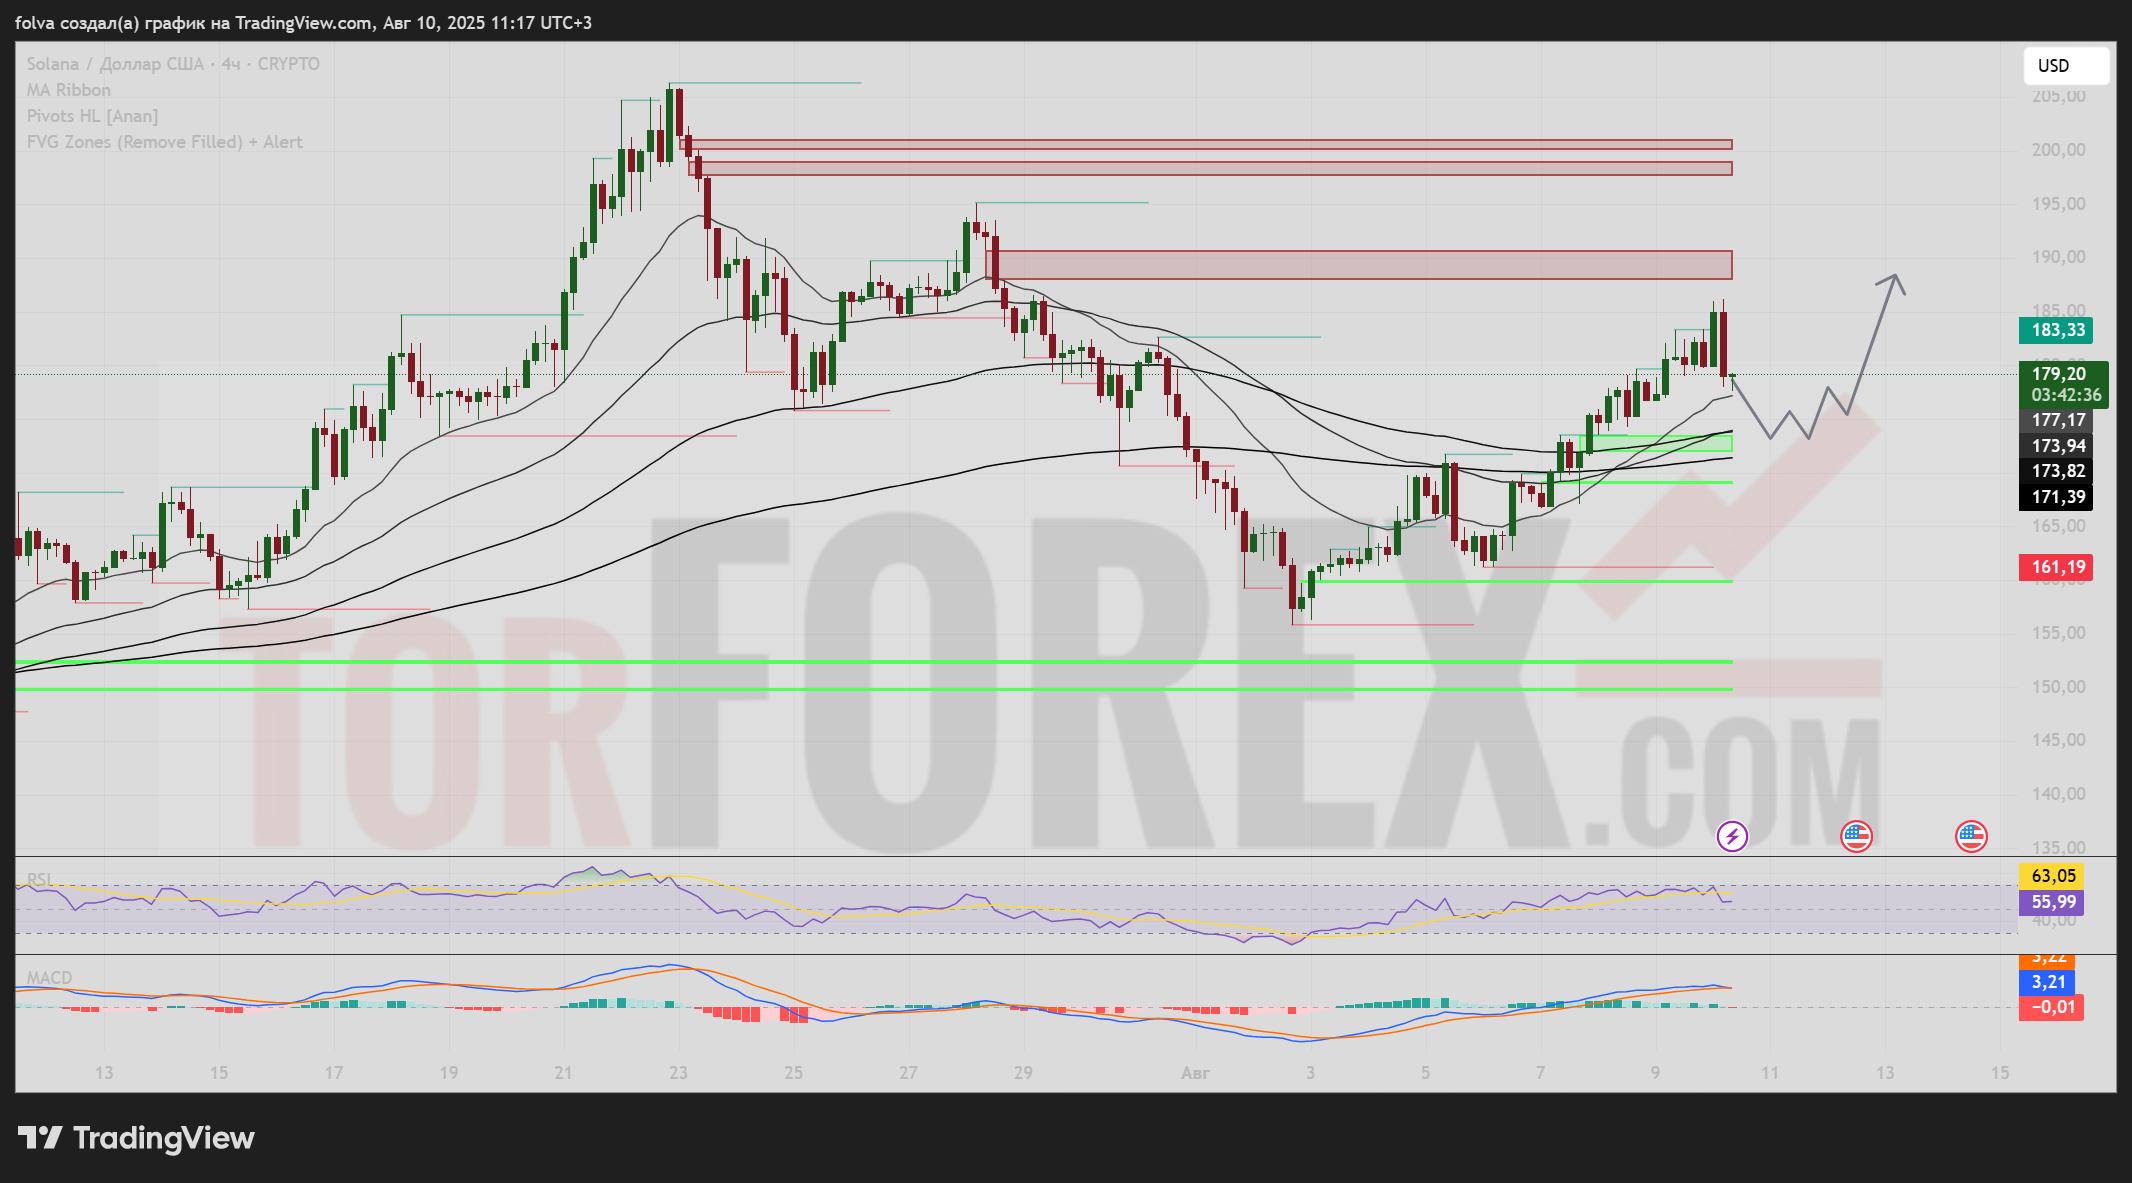Viewport: 2132px width, 1183px height.
Task: Click the TradingView.com header caption text
Action: tap(303, 22)
